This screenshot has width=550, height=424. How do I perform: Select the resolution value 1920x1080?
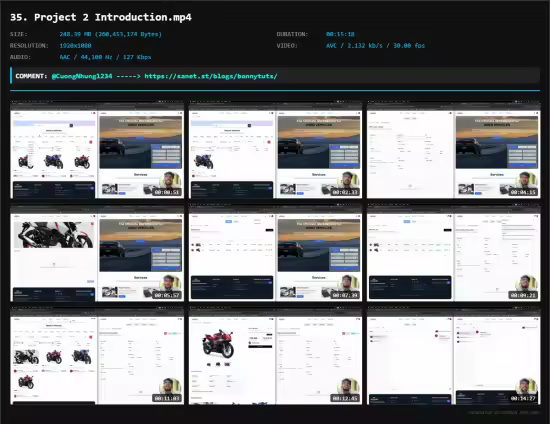(75, 46)
